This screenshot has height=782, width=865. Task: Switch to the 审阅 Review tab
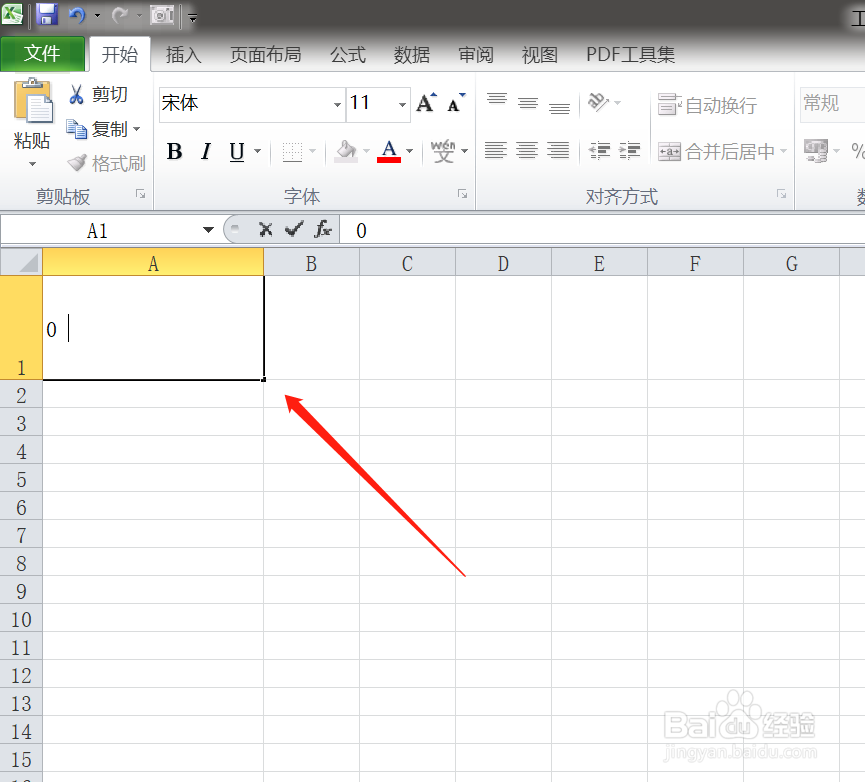476,55
